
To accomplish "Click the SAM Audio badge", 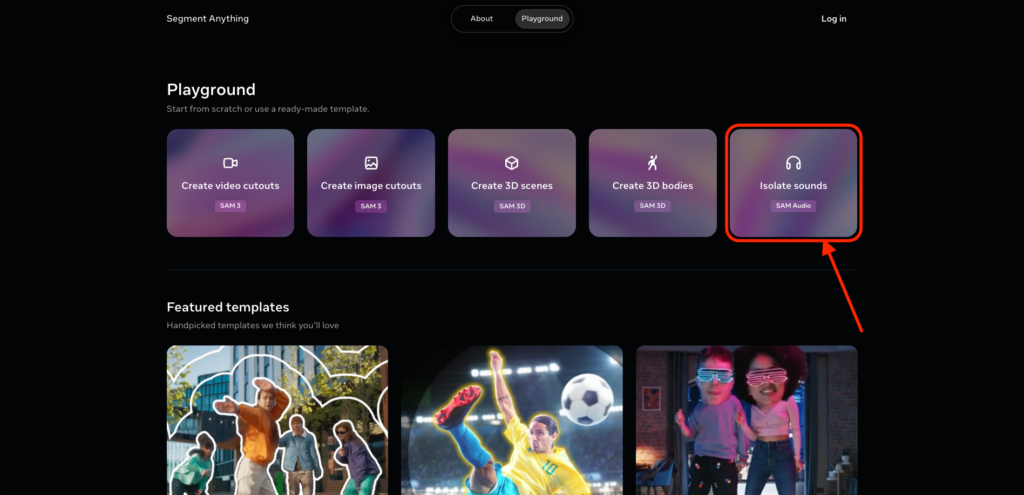I will [793, 206].
